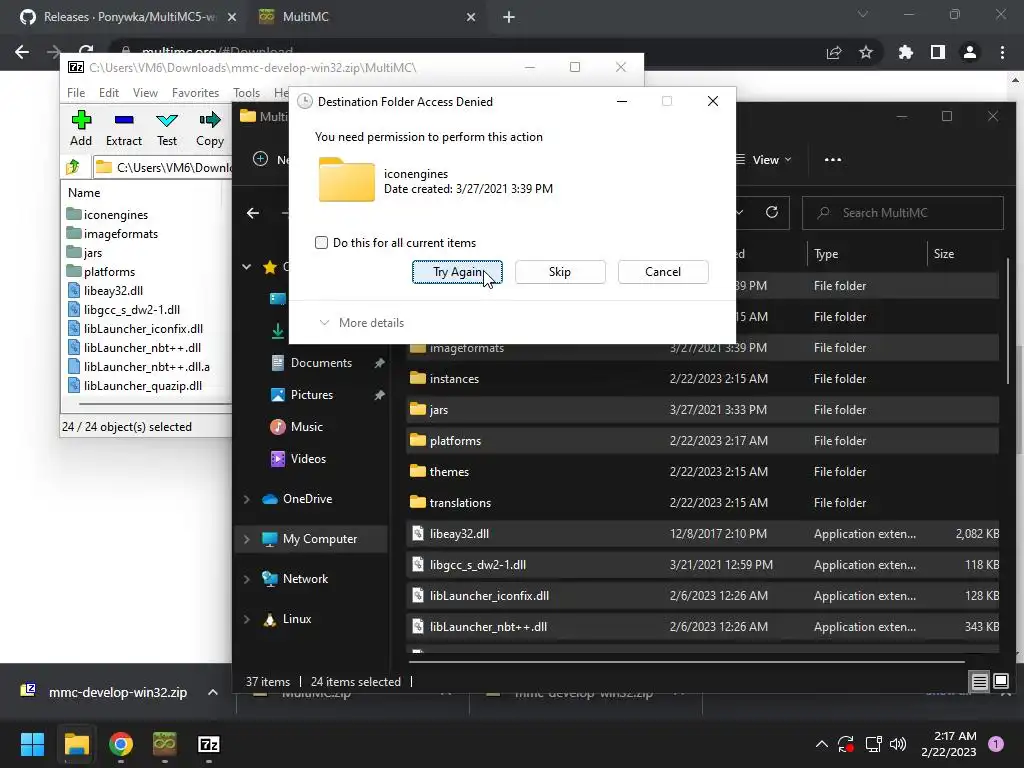1024x768 pixels.
Task: Open the View dropdown in File Explorer
Action: tap(764, 160)
